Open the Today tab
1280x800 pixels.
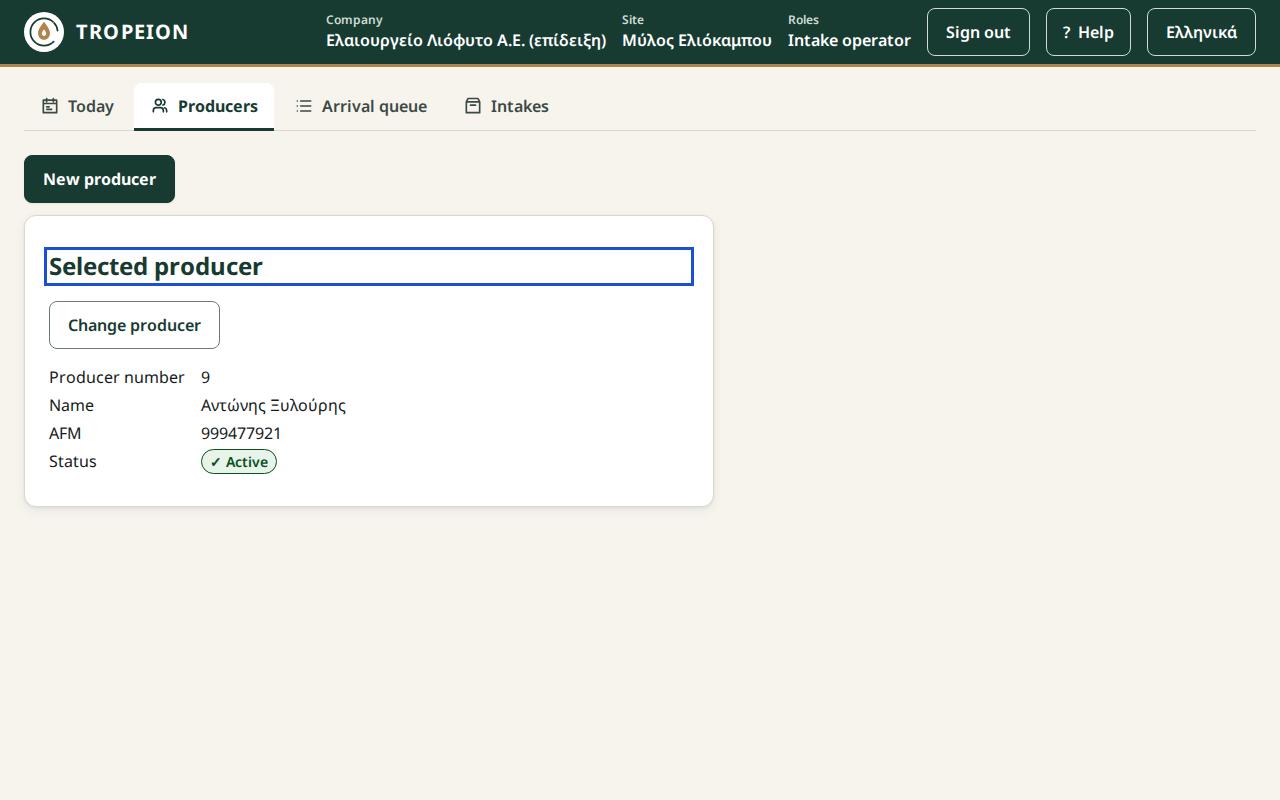77,106
